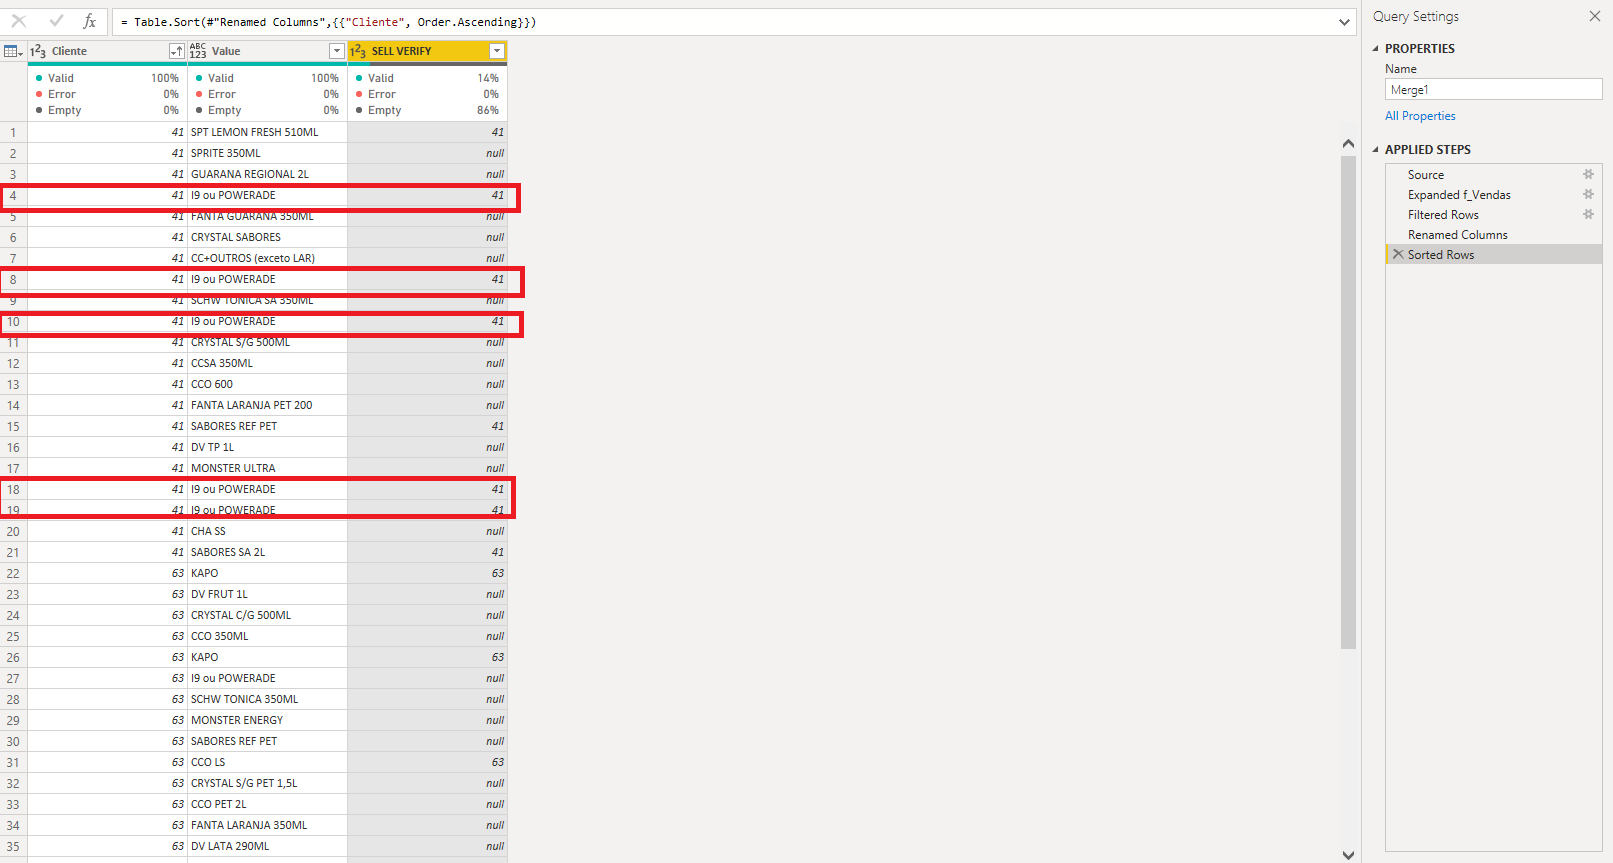
Task: Delete the Sorted Rows step
Action: (x=1398, y=254)
